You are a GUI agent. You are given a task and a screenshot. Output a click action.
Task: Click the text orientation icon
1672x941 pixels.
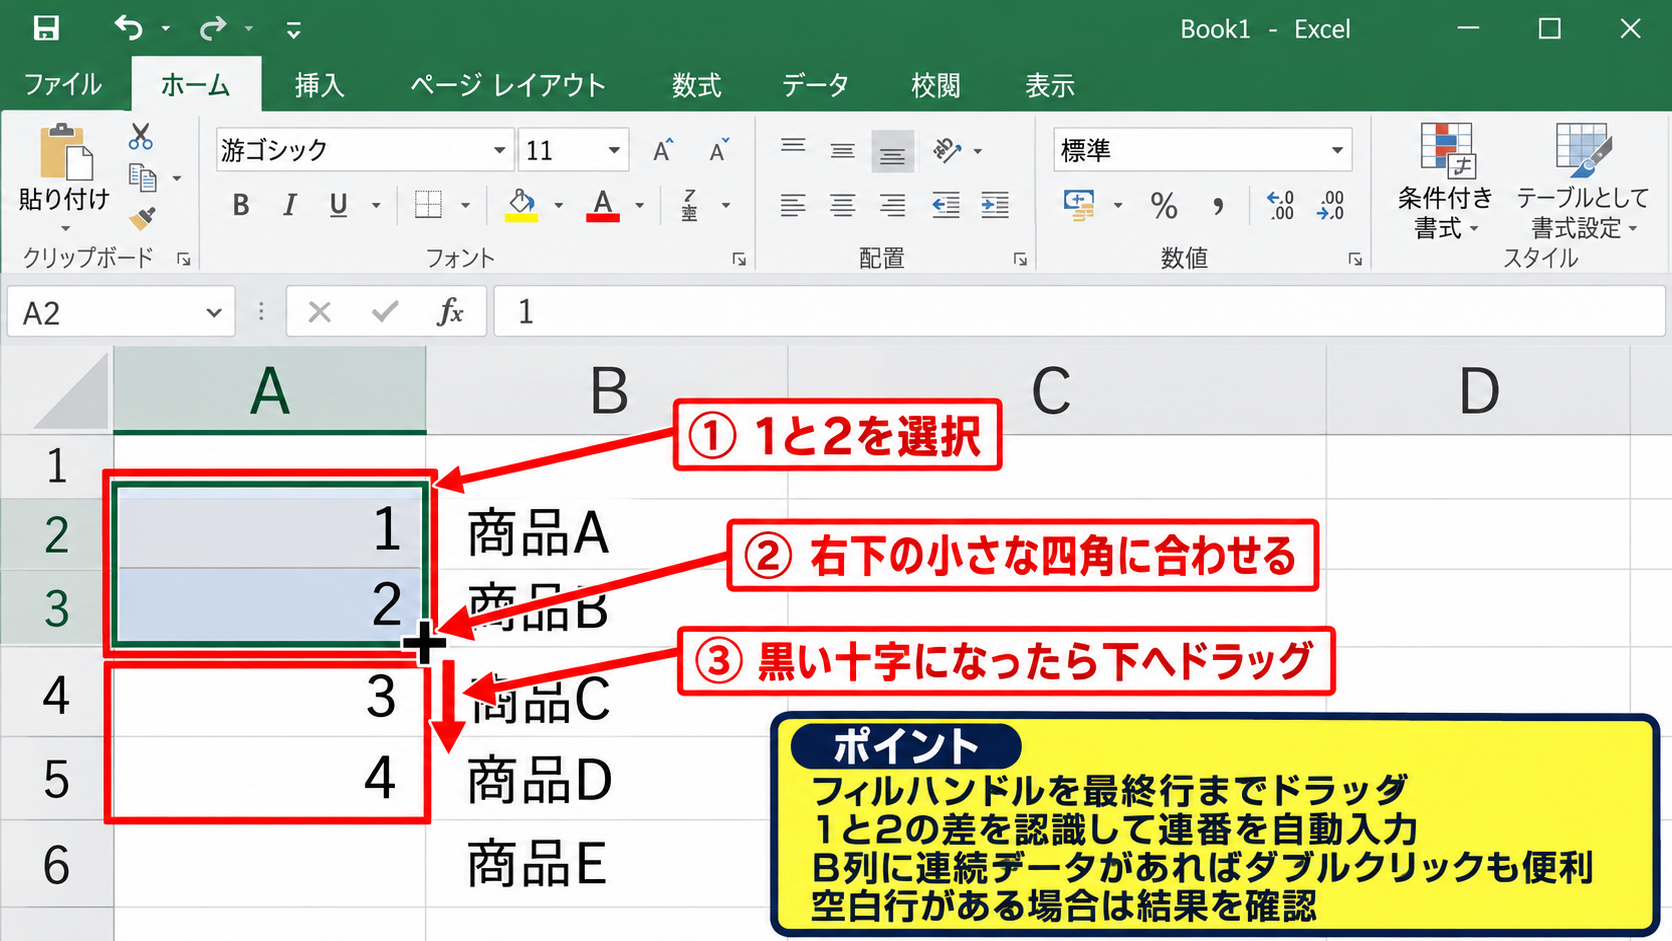pos(947,151)
